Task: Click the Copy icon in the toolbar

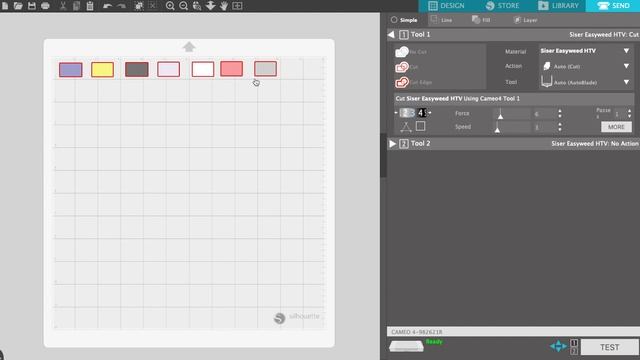Action: (76, 5)
